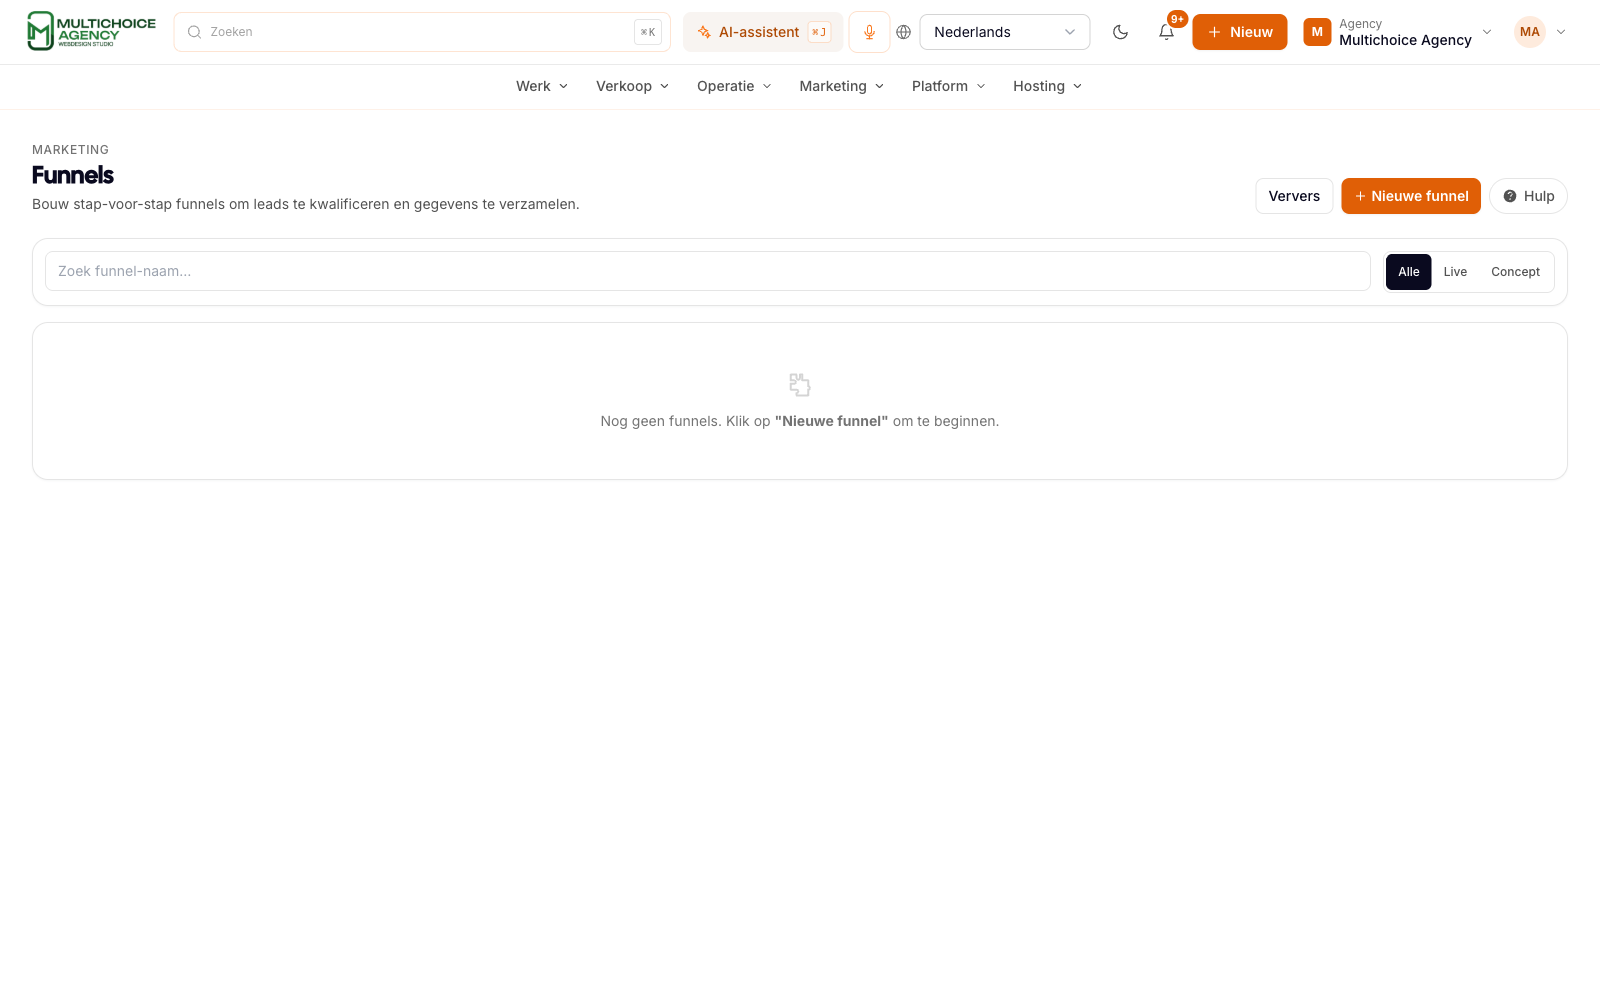Click the orange M agency badge
The width and height of the screenshot is (1600, 1000).
pos(1317,32)
